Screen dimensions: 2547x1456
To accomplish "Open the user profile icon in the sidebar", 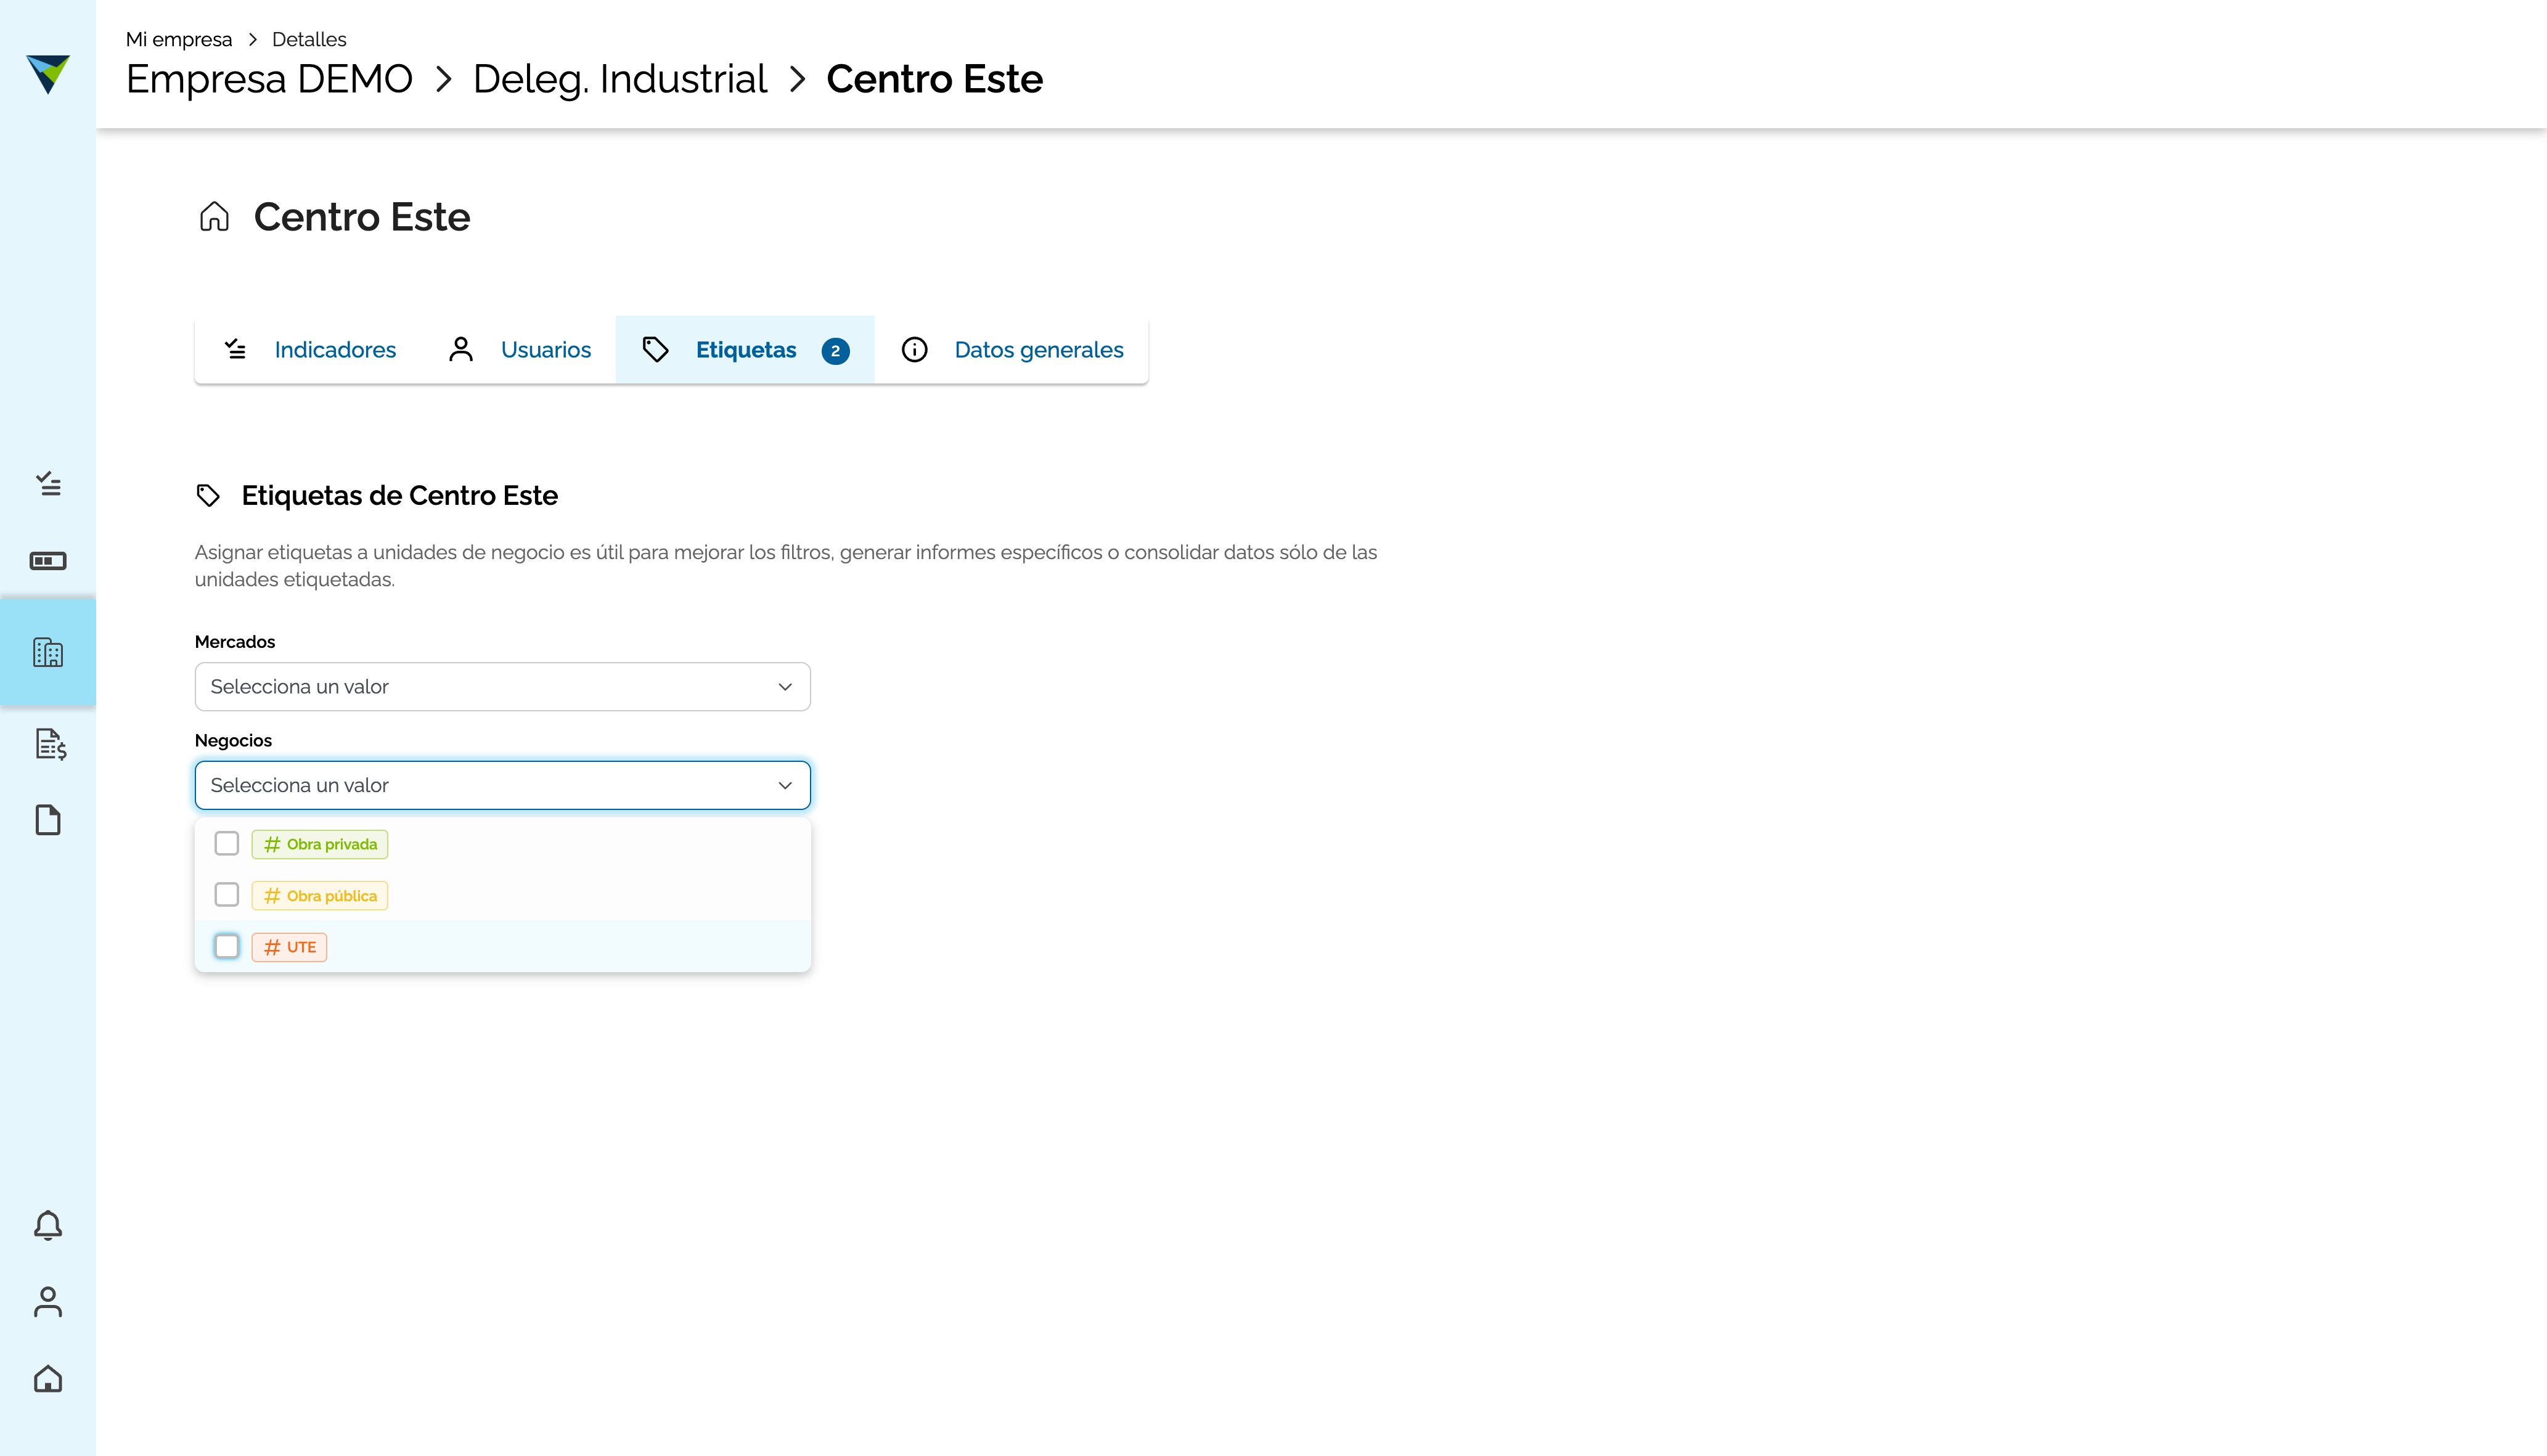I will [48, 1302].
